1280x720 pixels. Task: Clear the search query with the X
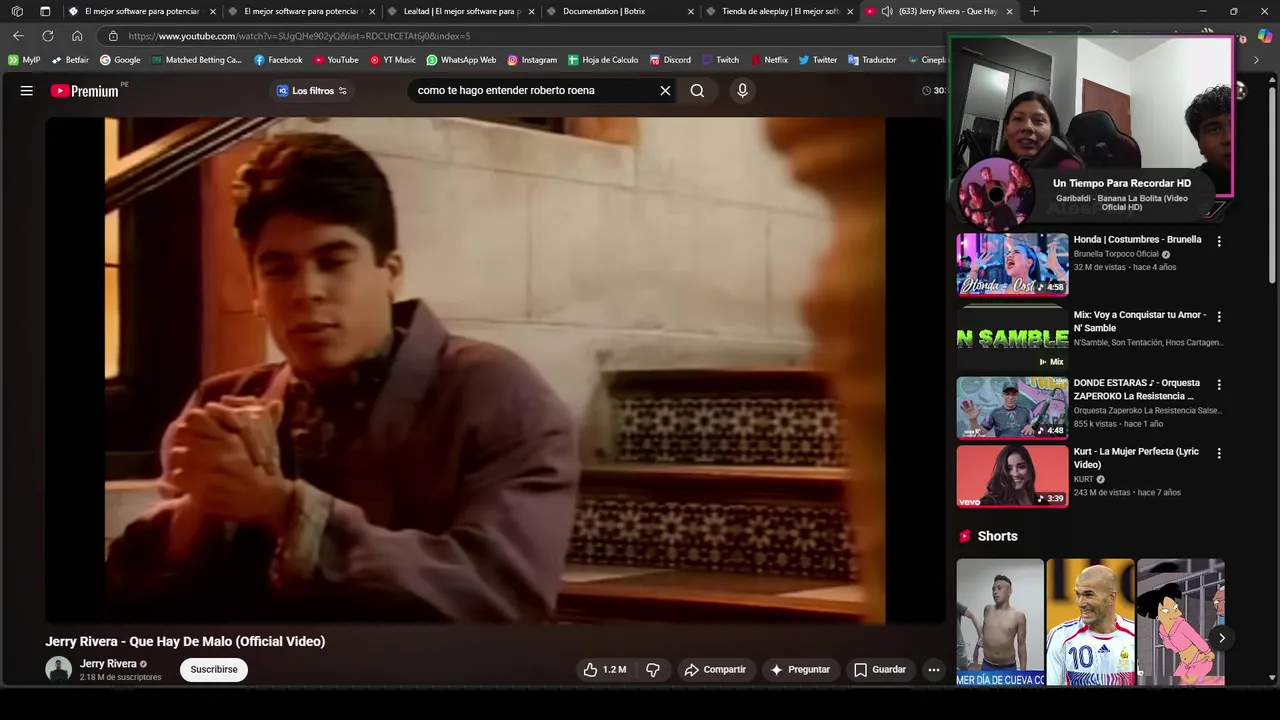665,90
